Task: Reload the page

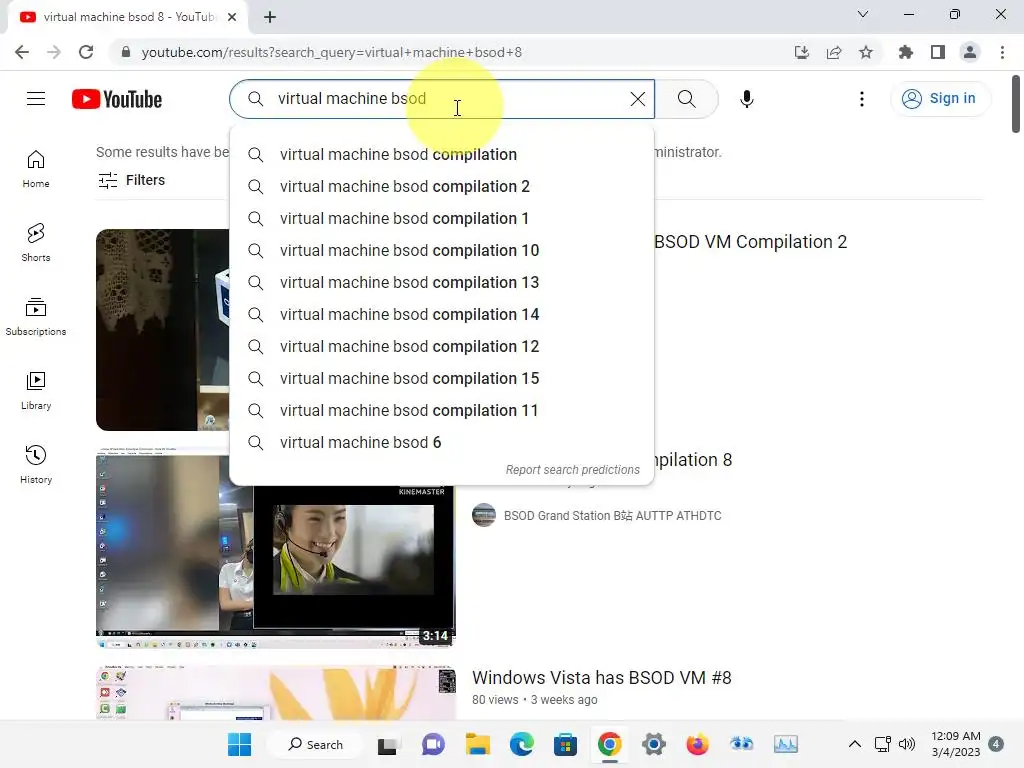Action: 86,52
